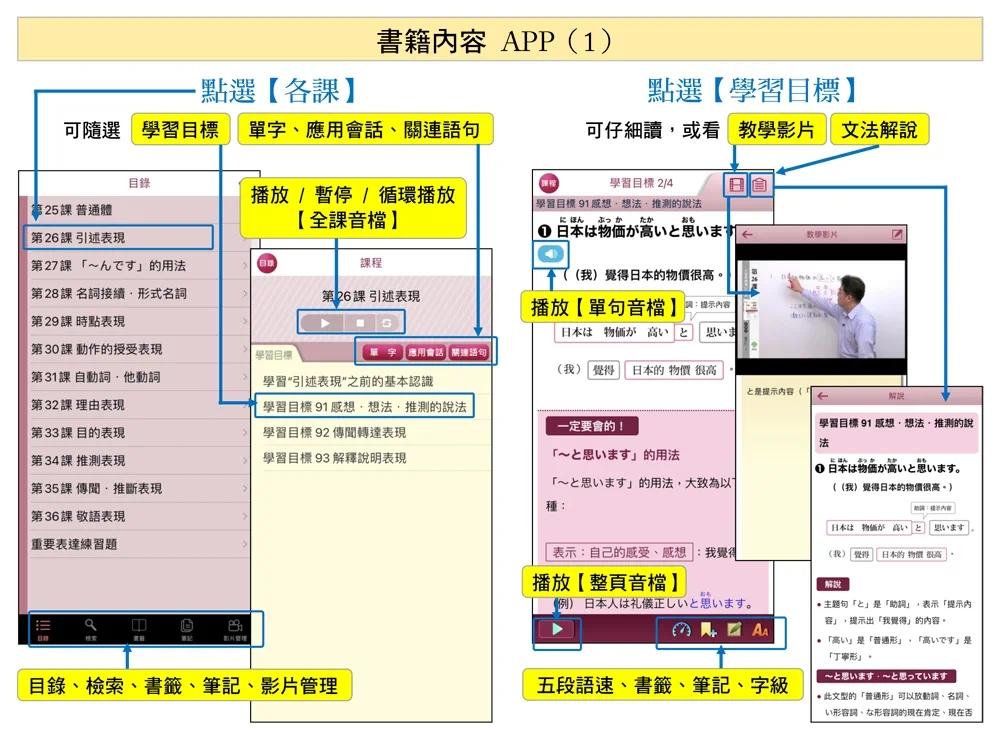Add a bookmark with the bookmark-plus icon
Viewport: 1000px width, 733px height.
coord(708,630)
